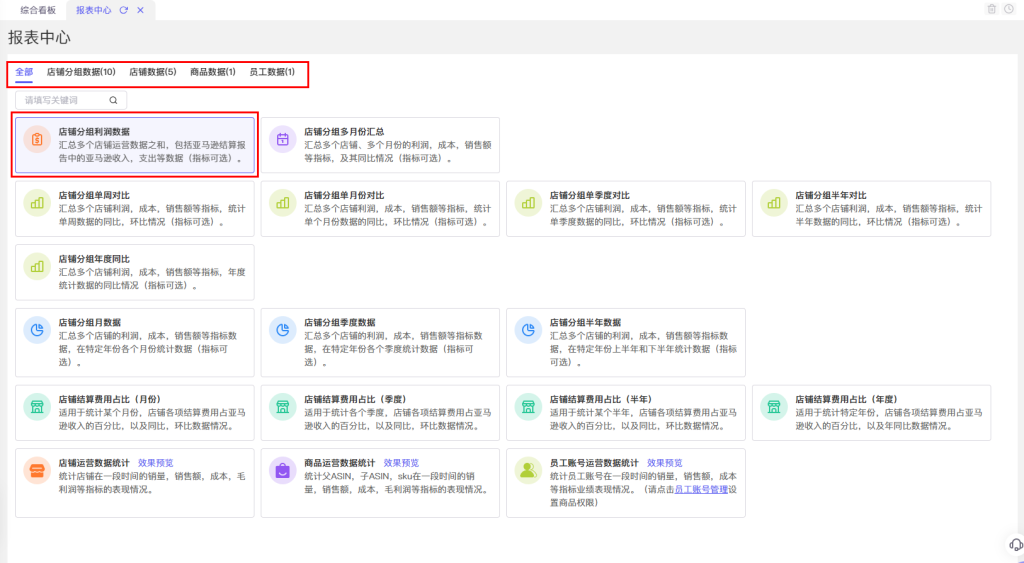Switch to the 综合看板 tab
Image resolution: width=1024 pixels, height=563 pixels.
[38, 9]
